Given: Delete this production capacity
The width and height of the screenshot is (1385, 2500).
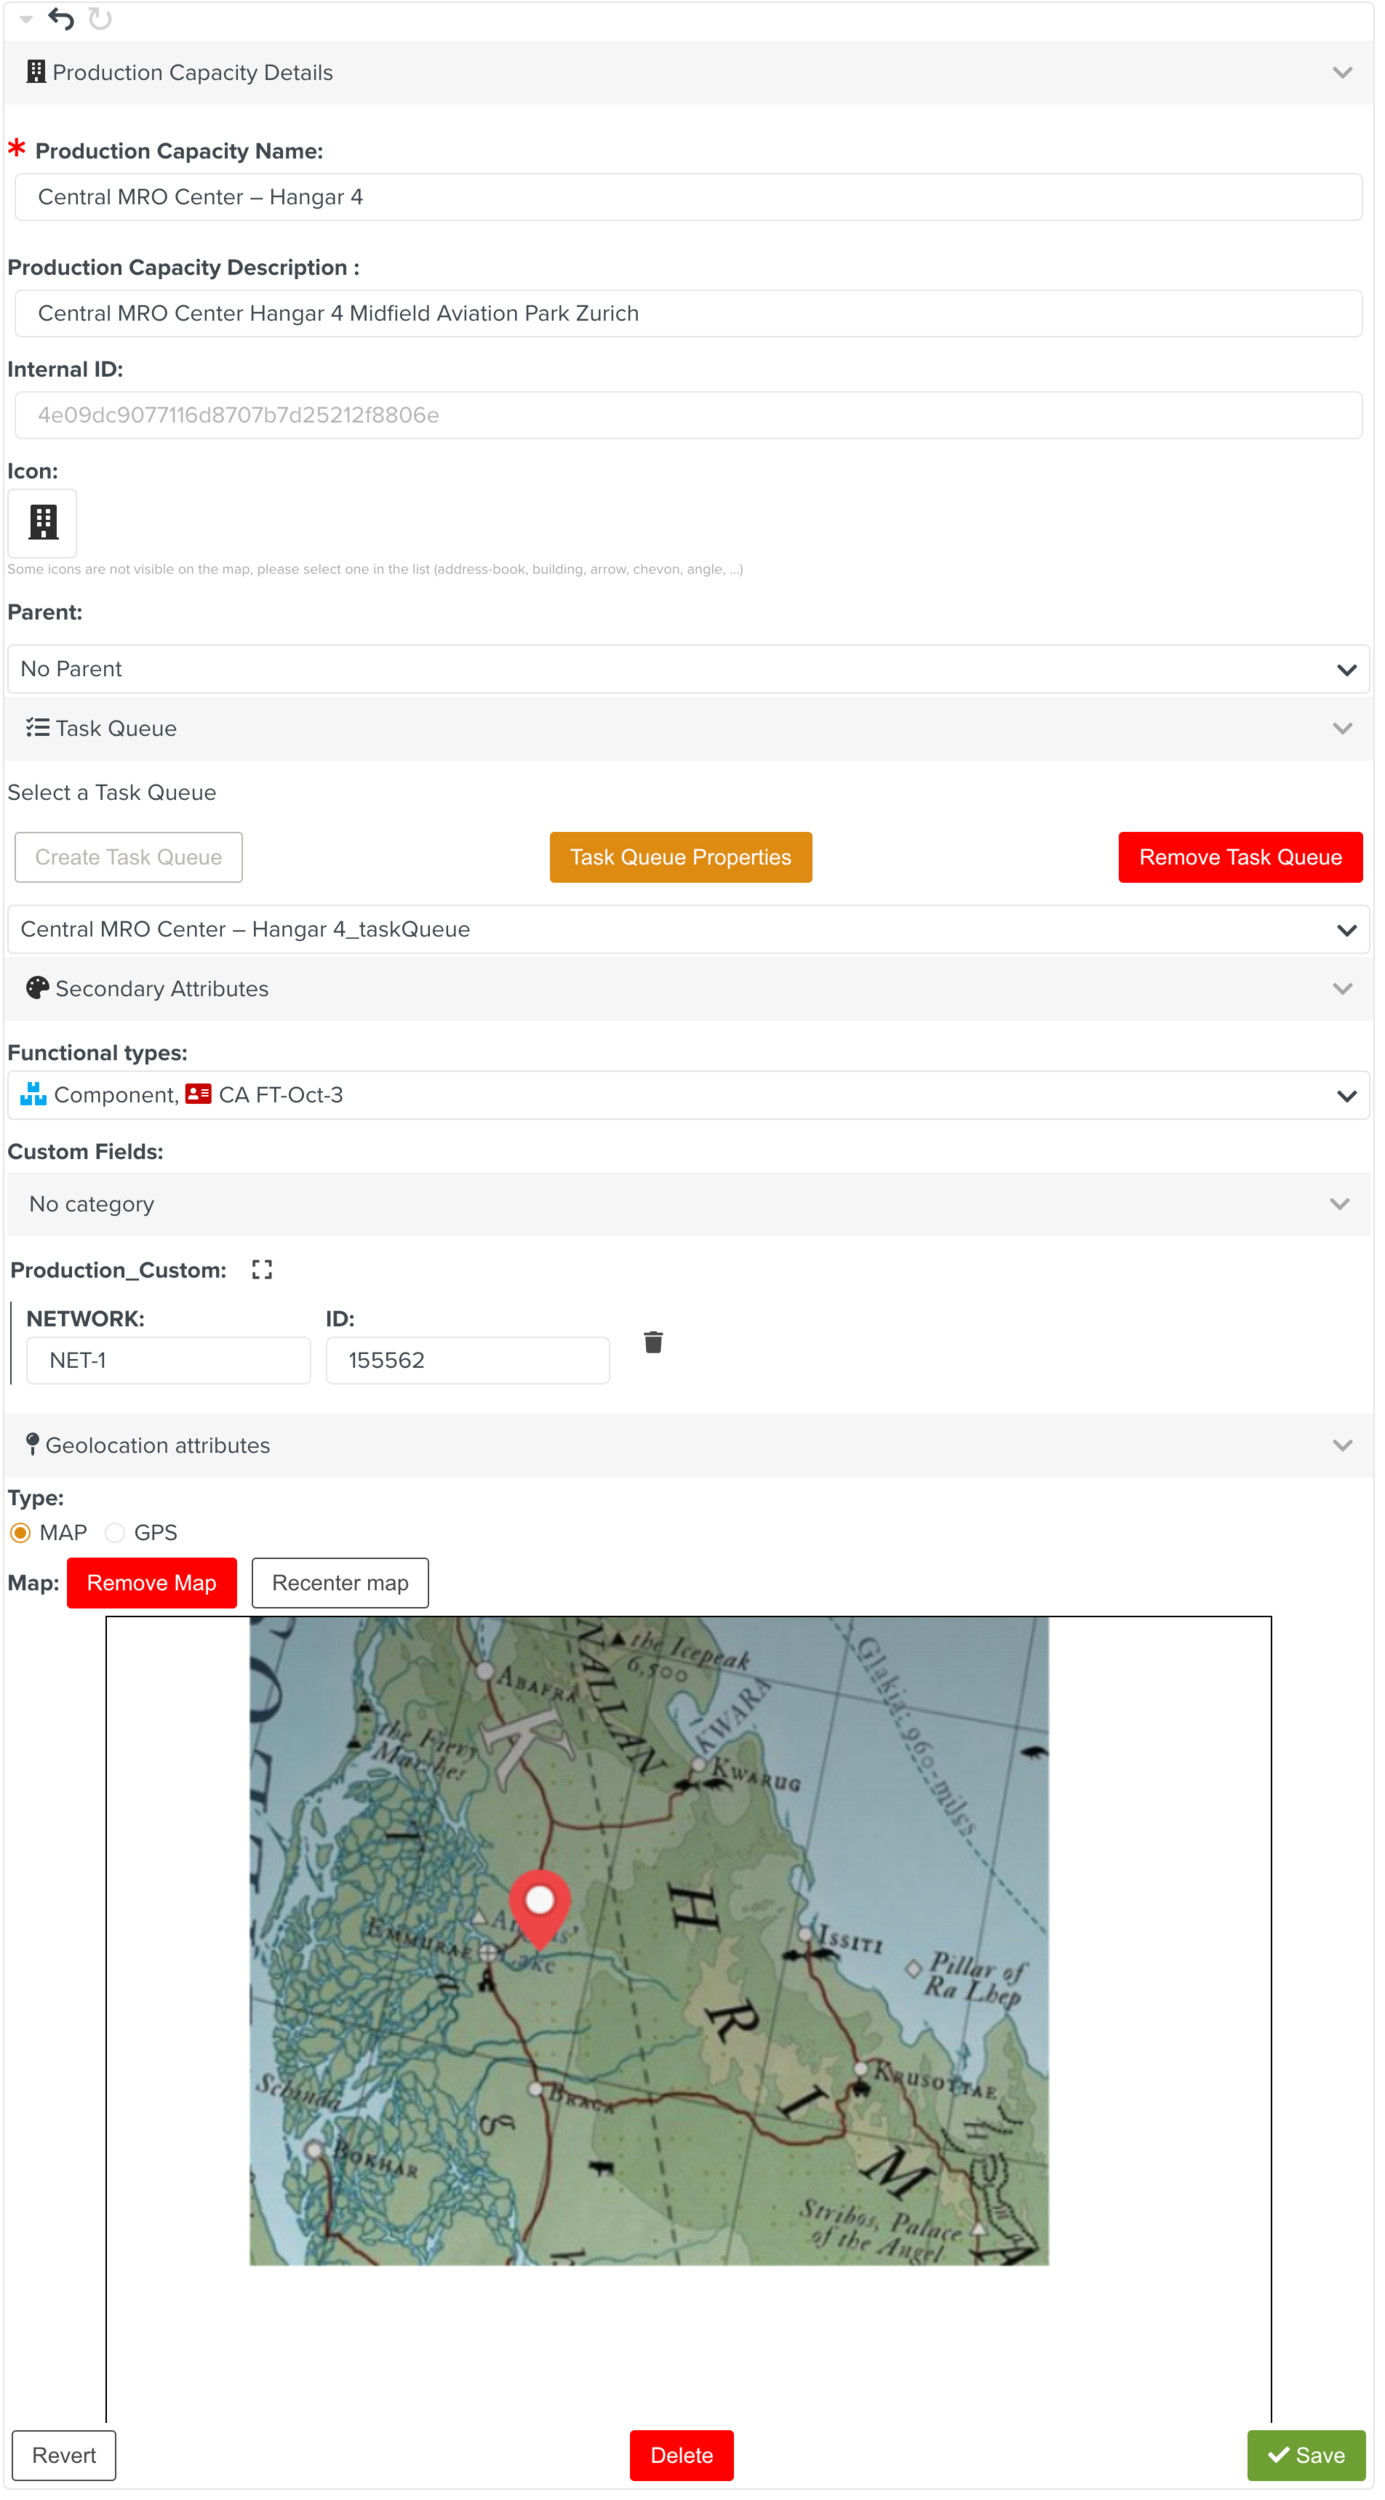Looking at the screenshot, I should tap(682, 2456).
